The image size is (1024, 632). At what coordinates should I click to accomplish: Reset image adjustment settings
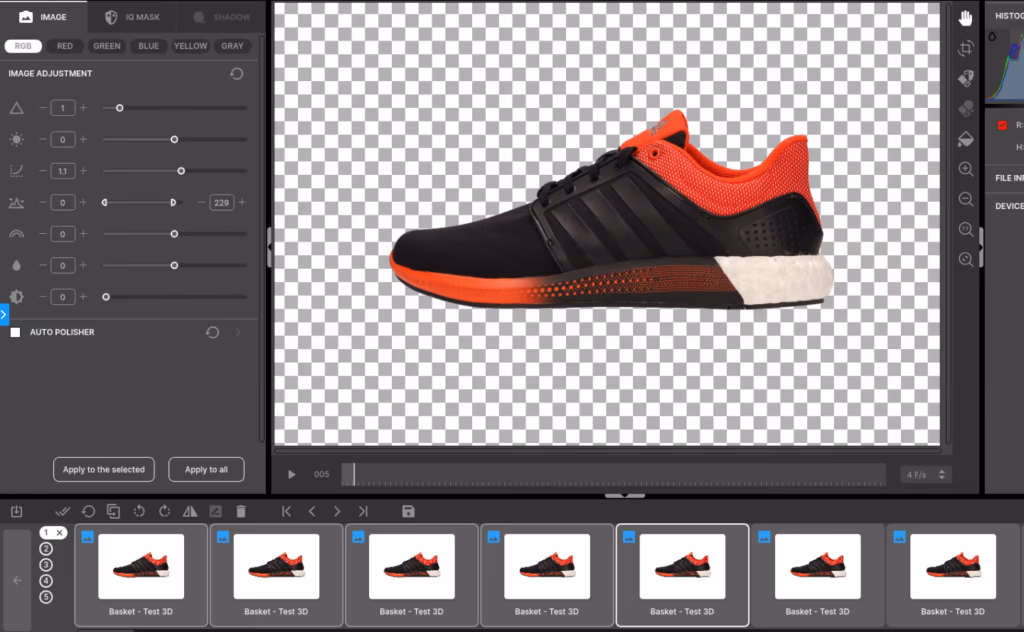pyautogui.click(x=236, y=74)
